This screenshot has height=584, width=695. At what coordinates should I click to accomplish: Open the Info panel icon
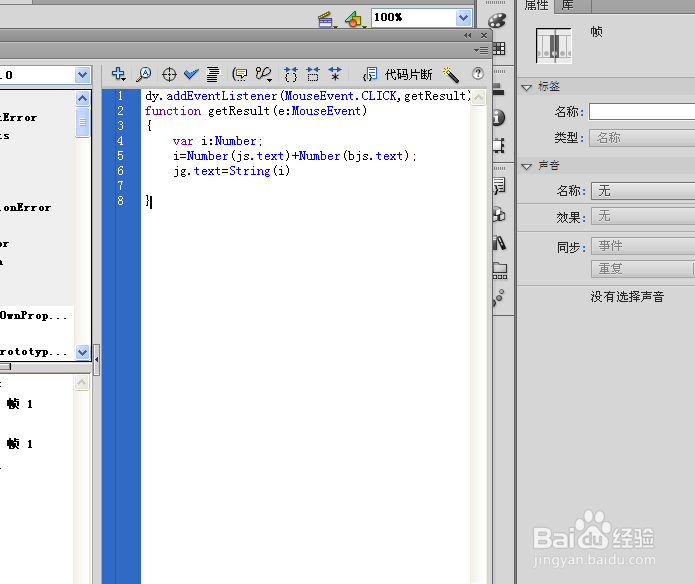click(499, 118)
